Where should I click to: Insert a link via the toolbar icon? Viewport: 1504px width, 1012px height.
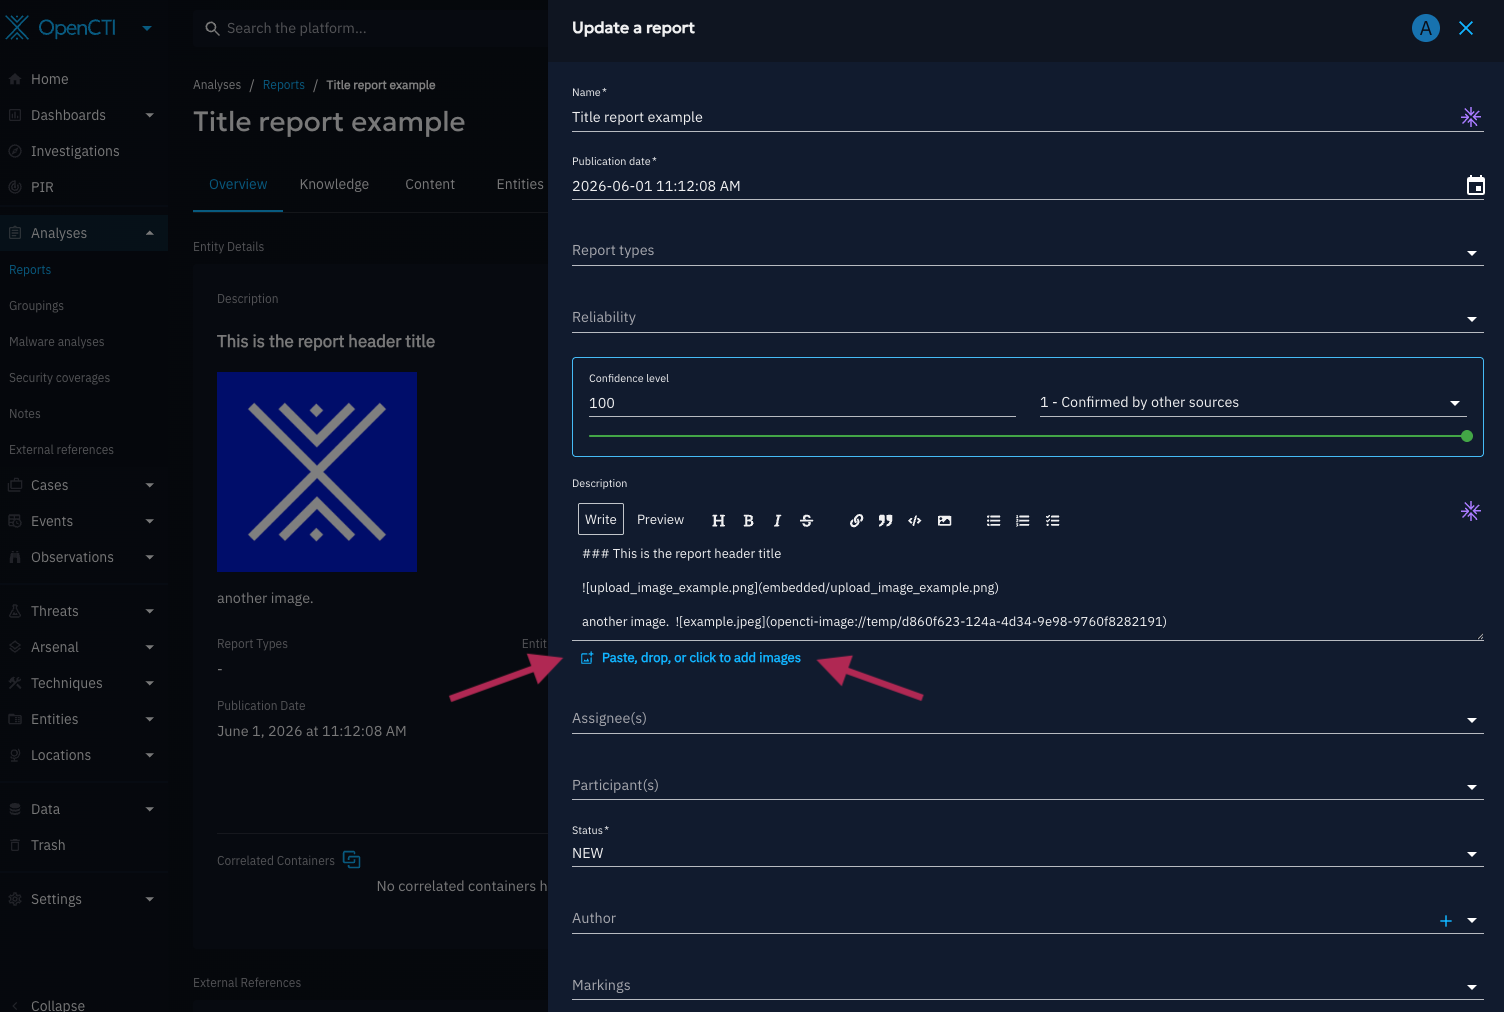(x=856, y=520)
